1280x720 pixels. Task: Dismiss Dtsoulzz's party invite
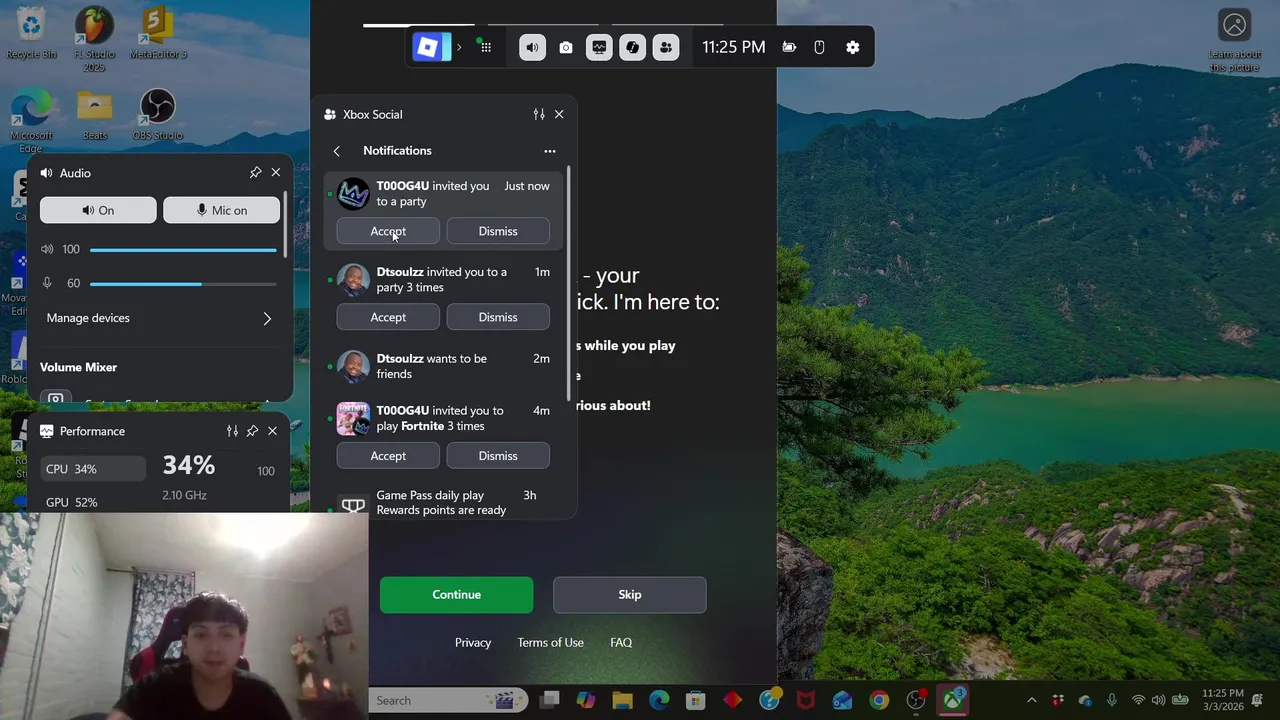pos(498,317)
